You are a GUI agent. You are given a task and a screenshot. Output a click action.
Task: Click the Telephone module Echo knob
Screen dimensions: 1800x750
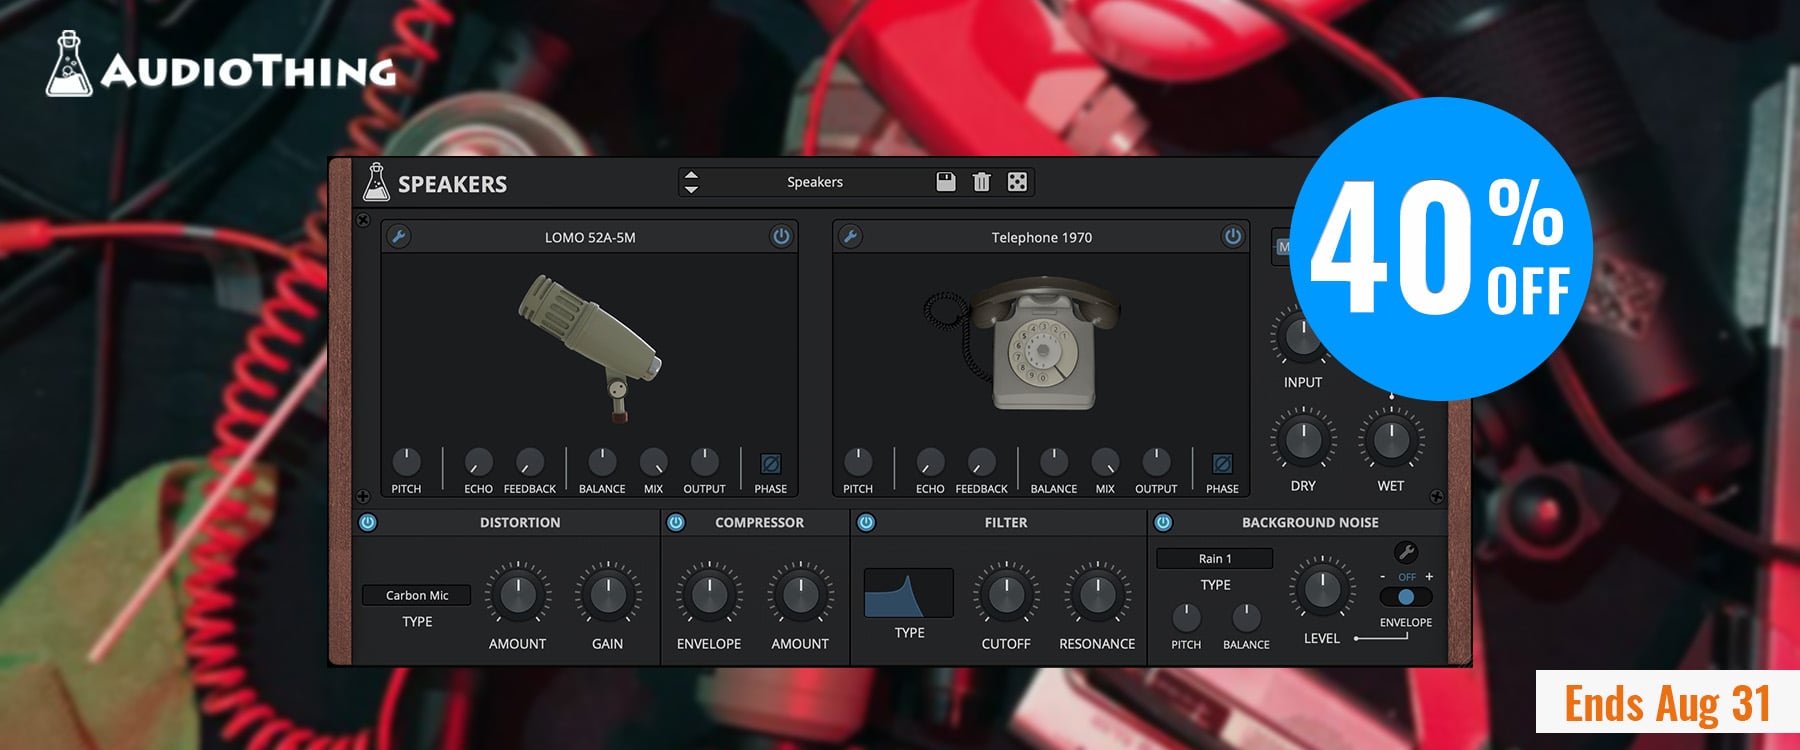(930, 461)
